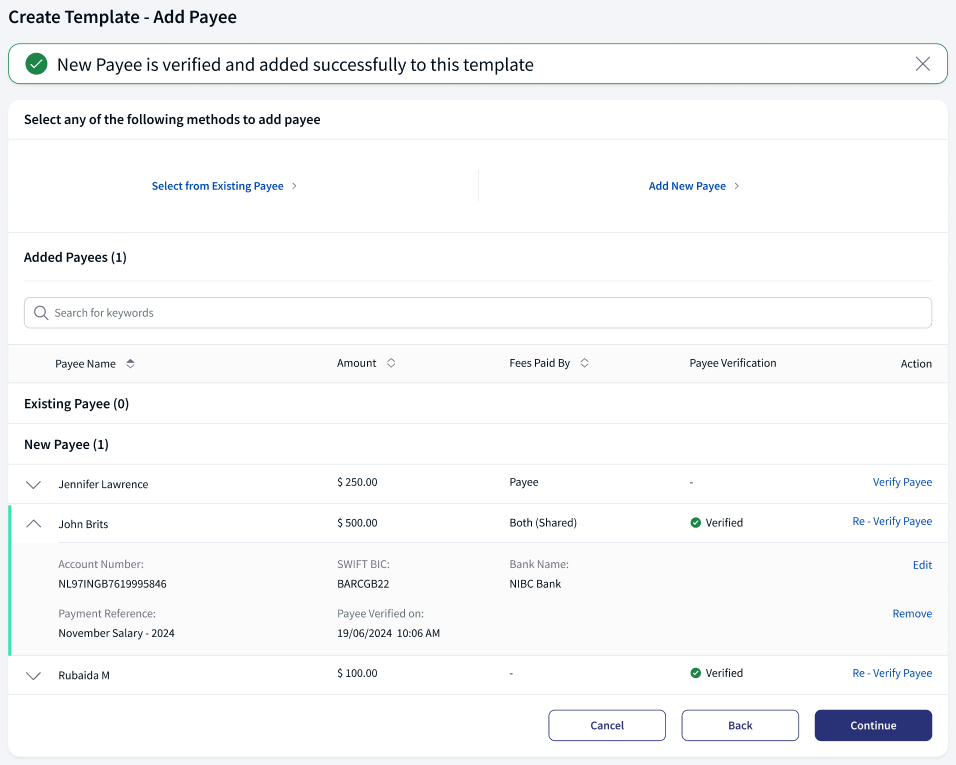The width and height of the screenshot is (956, 765).
Task: Click the chevron beside Select from Existing Payee
Action: coord(294,186)
